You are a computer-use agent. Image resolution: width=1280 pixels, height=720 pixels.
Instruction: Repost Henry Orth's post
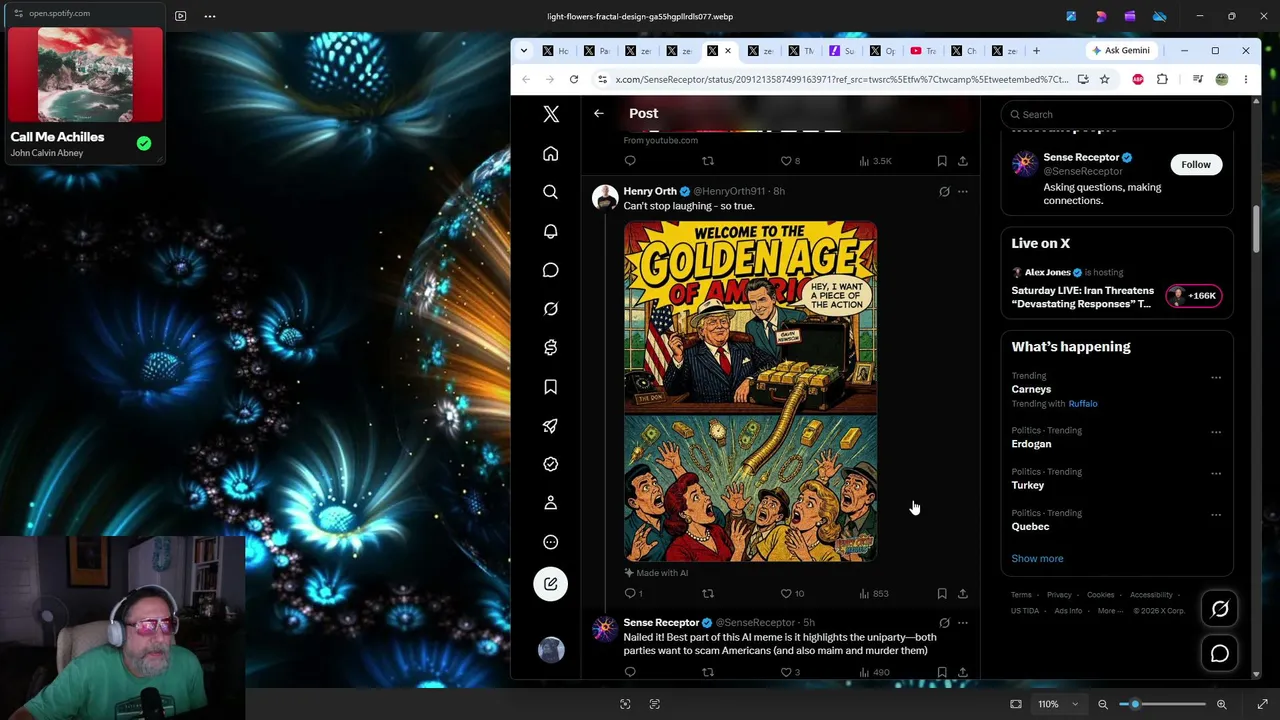point(708,594)
